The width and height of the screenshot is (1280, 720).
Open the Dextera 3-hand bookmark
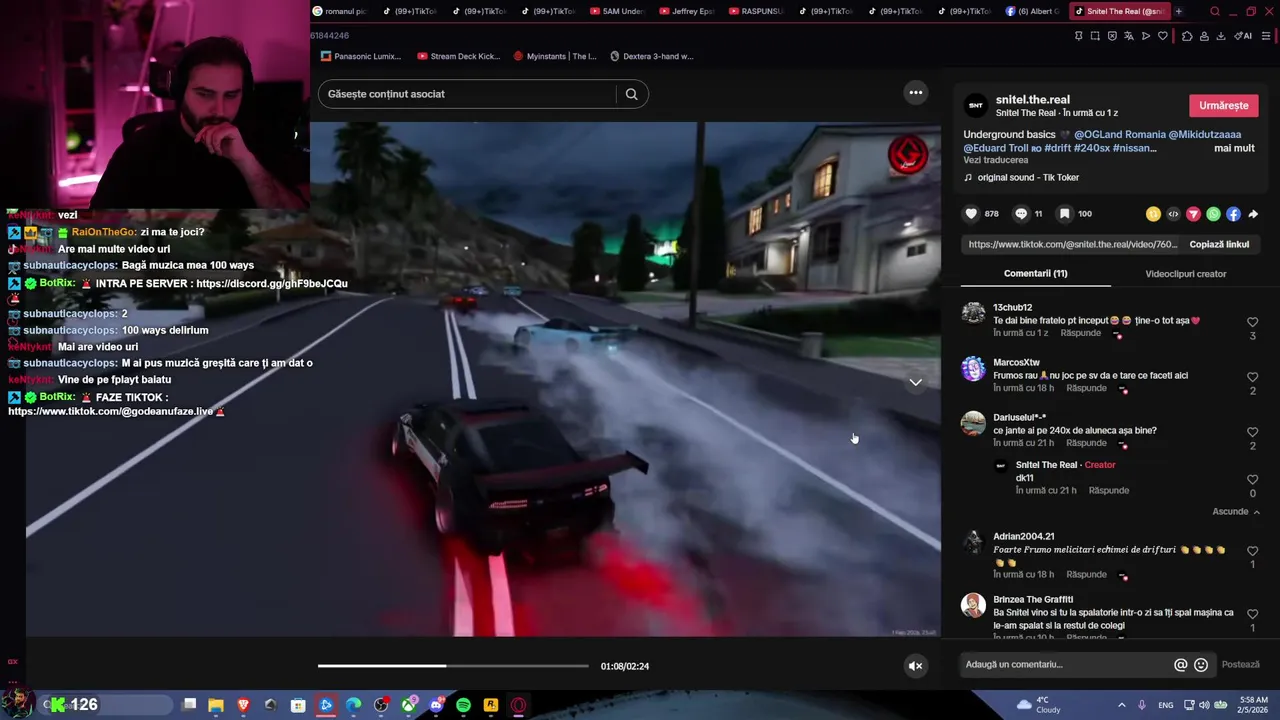tap(651, 56)
